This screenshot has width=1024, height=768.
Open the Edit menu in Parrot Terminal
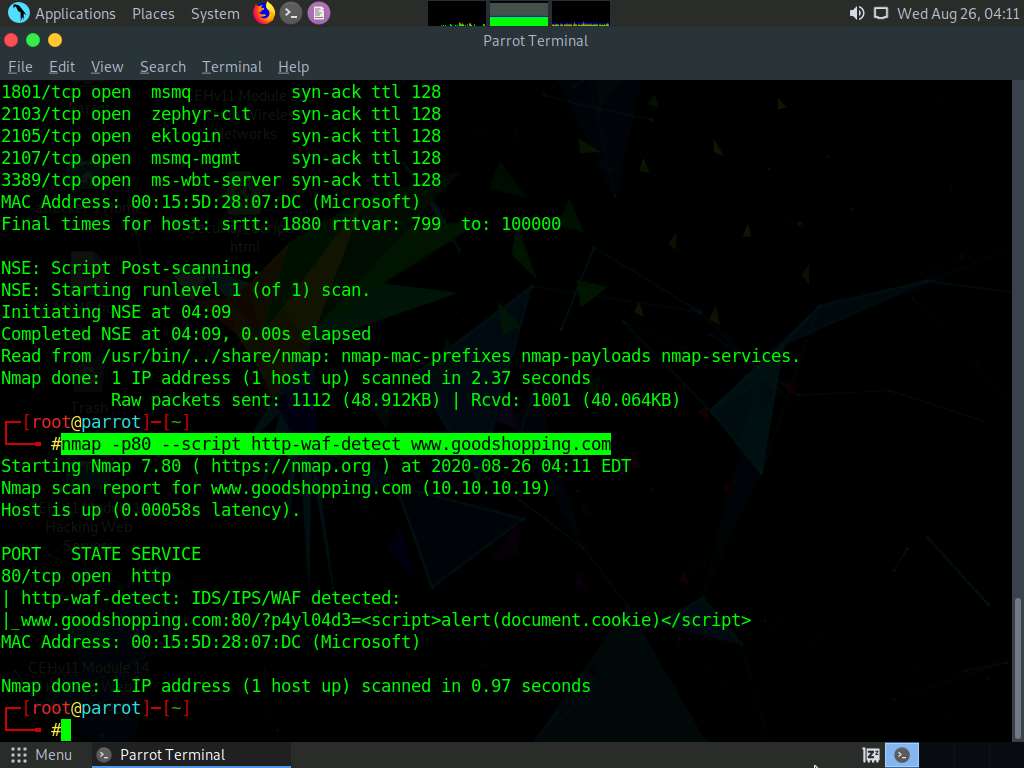click(61, 67)
